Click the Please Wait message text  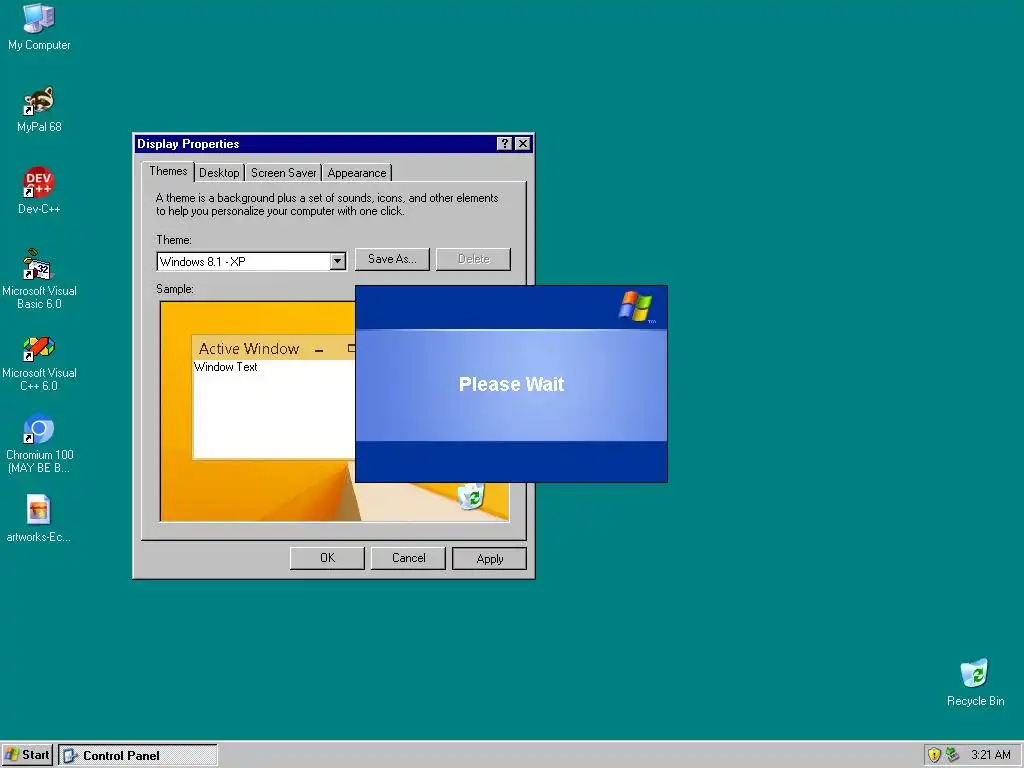coord(511,384)
